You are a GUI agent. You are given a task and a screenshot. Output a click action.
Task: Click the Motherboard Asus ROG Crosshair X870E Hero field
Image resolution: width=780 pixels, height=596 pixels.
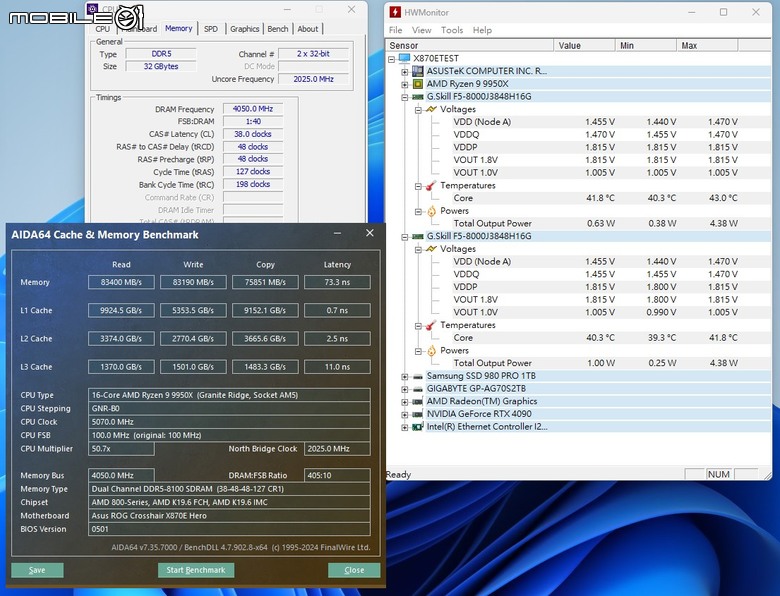pyautogui.click(x=229, y=516)
